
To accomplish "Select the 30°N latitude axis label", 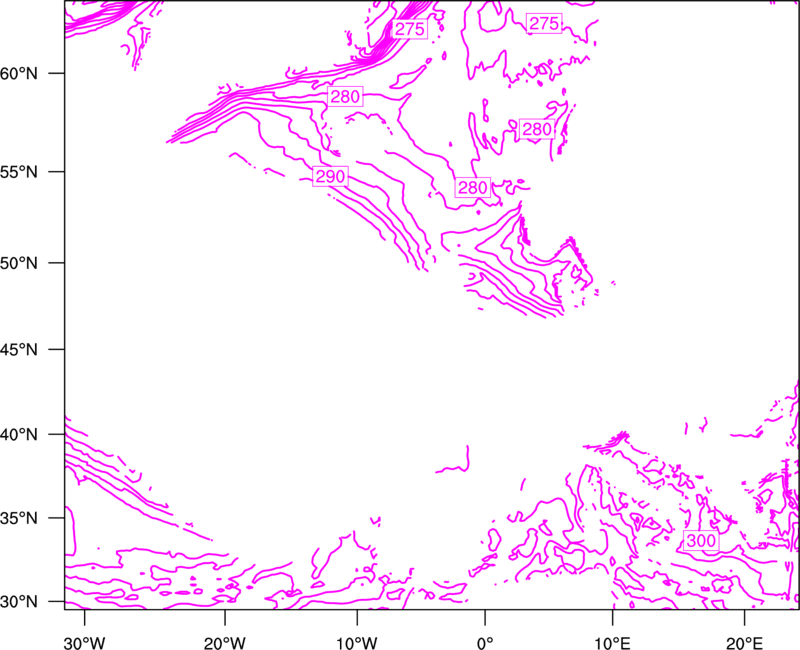I will click(19, 602).
